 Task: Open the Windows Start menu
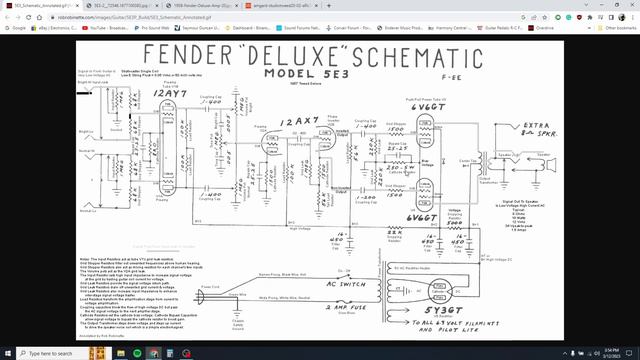(7, 353)
